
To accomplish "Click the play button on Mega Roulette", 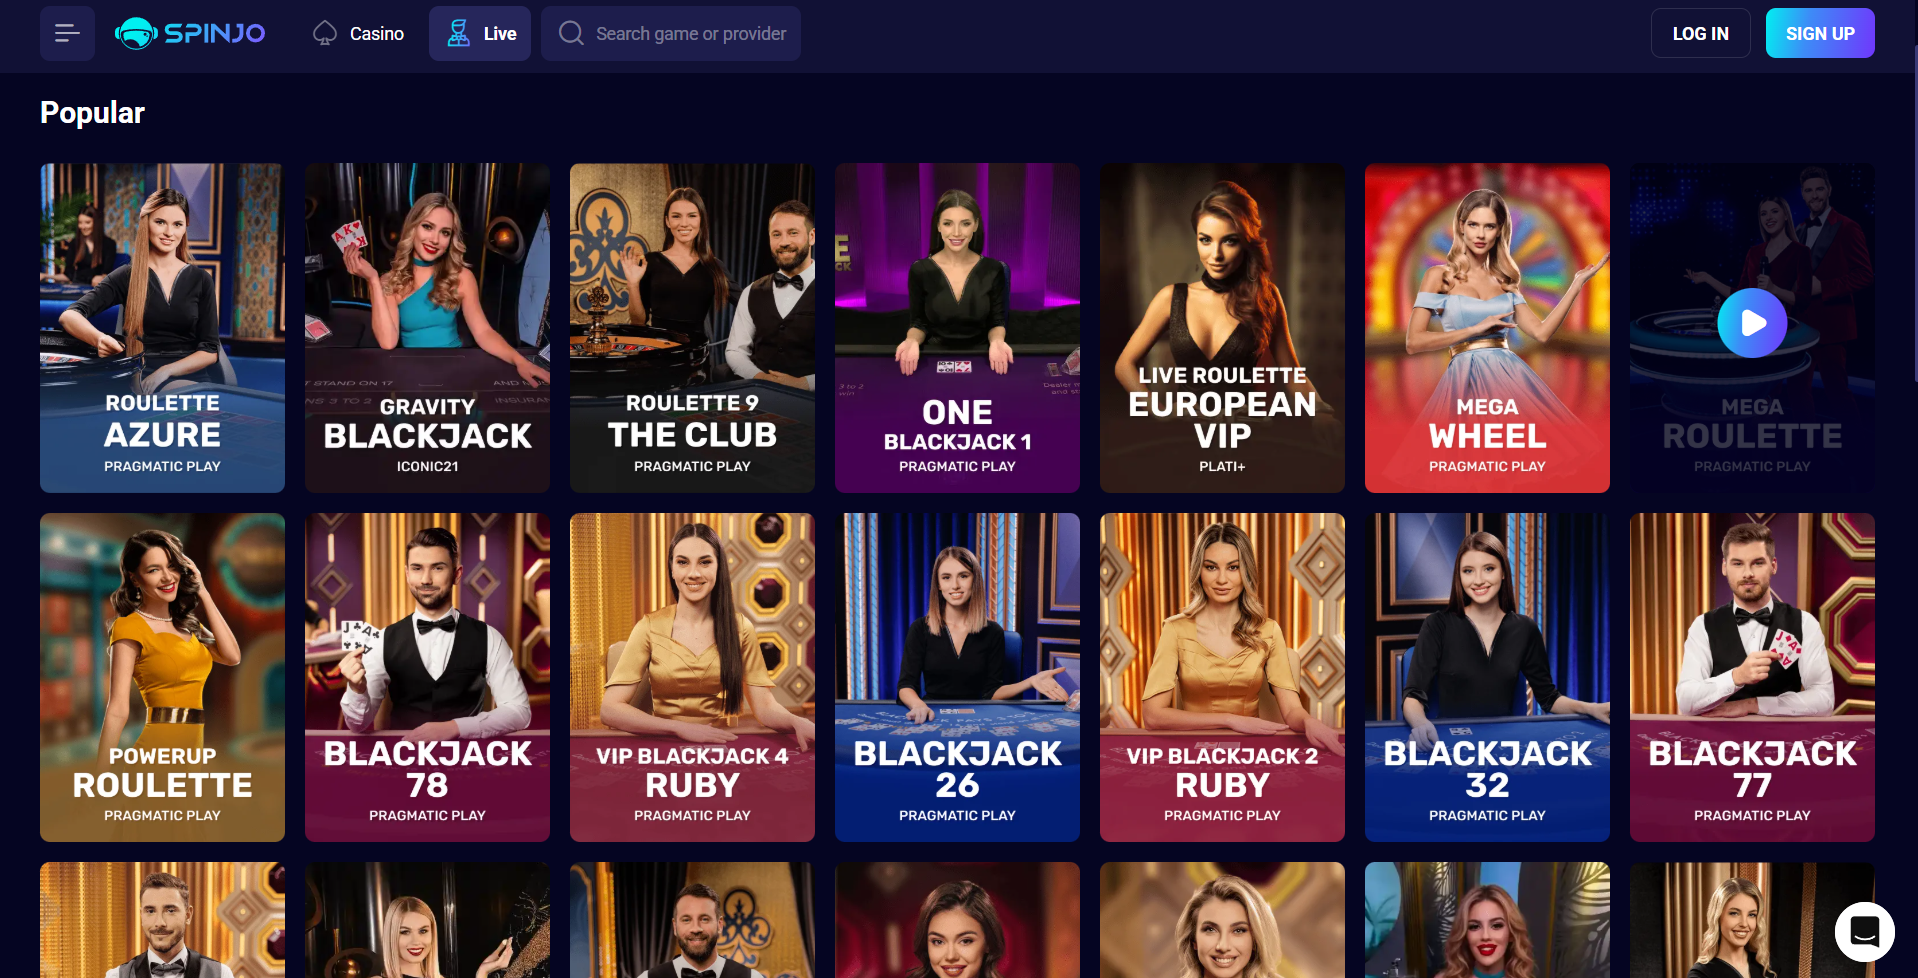I will [x=1752, y=323].
